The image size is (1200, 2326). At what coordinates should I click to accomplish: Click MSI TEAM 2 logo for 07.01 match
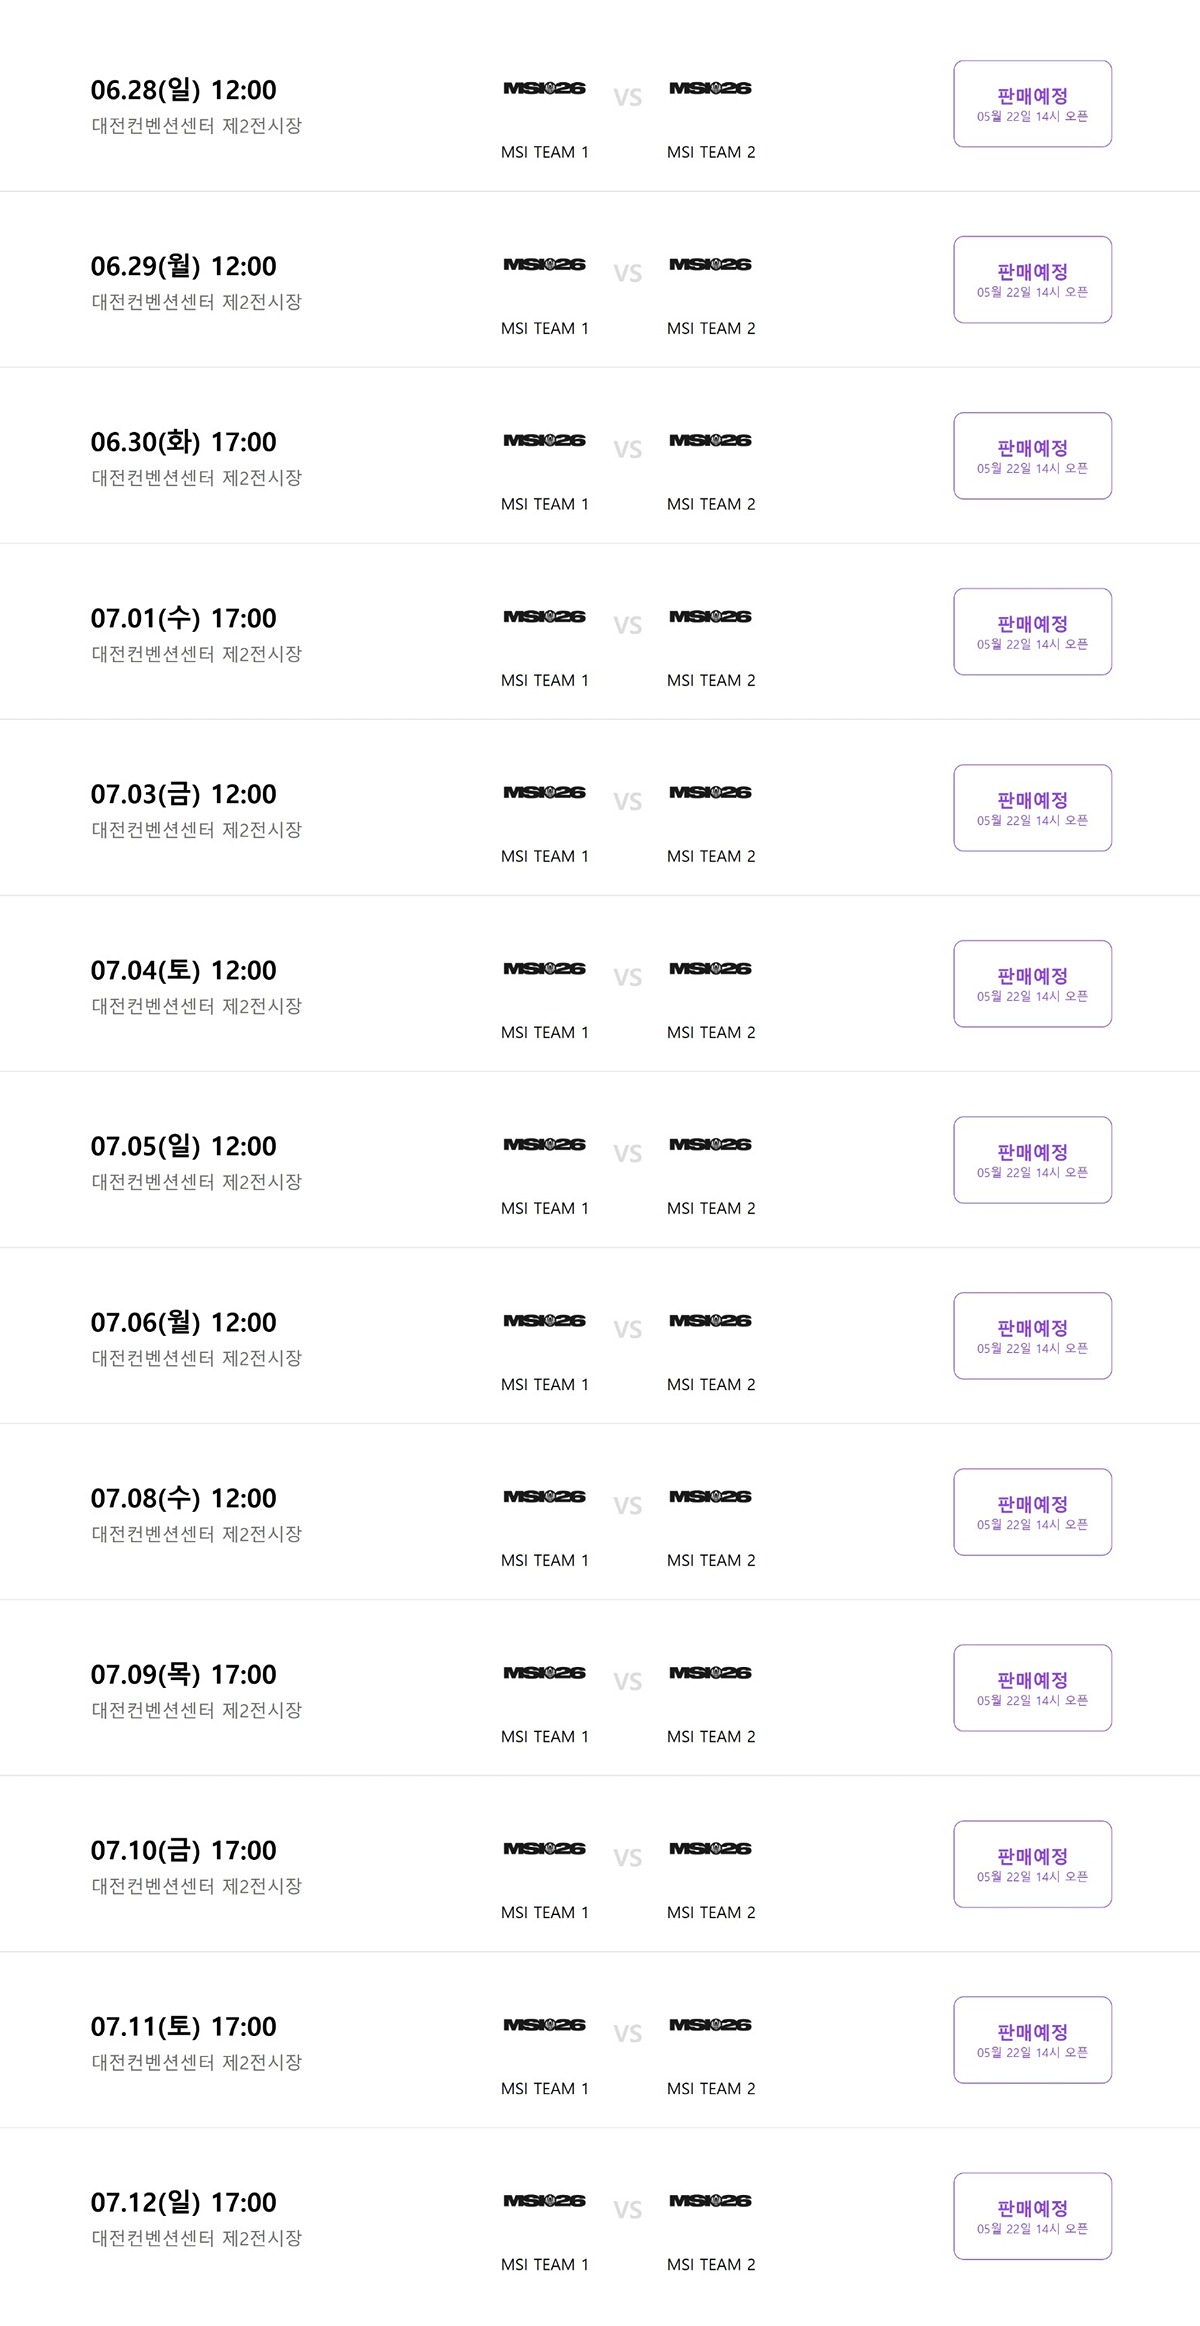tap(710, 616)
